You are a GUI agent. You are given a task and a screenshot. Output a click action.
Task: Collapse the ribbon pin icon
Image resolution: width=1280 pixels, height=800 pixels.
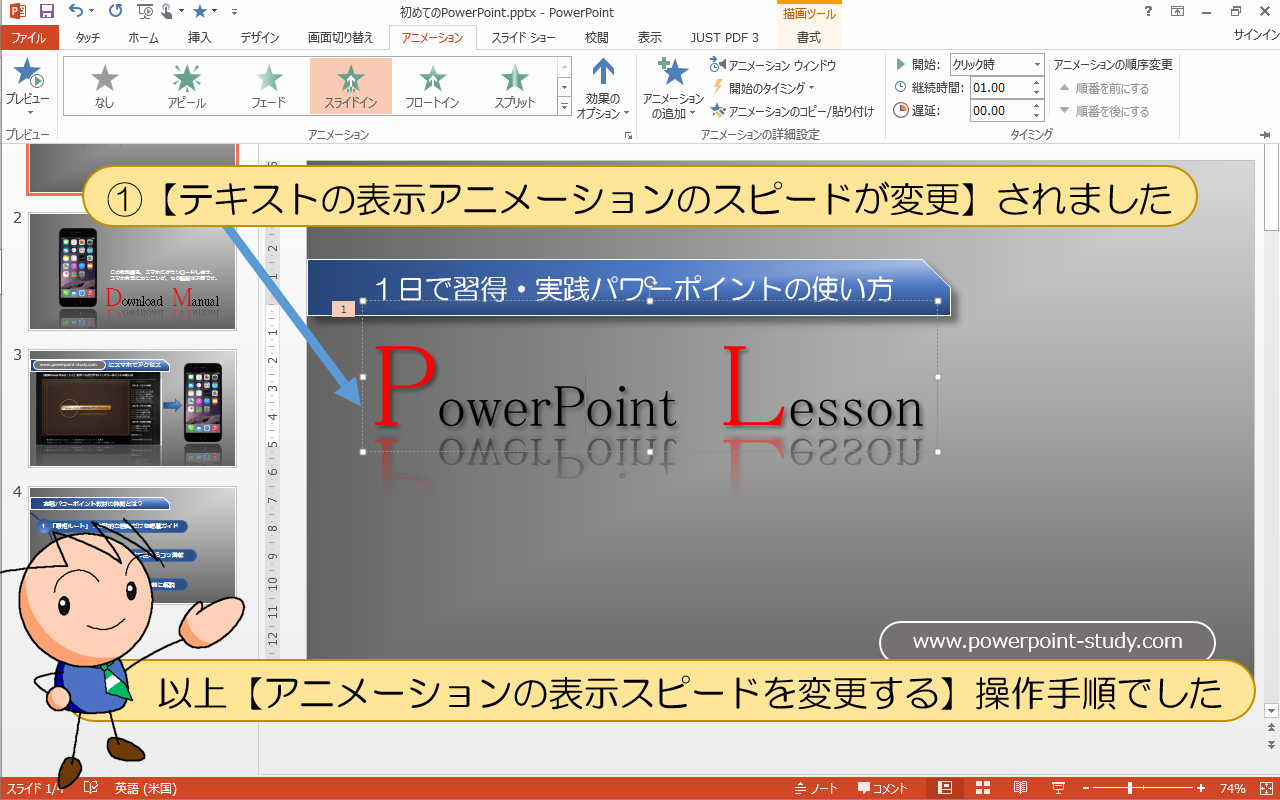pos(1266,134)
